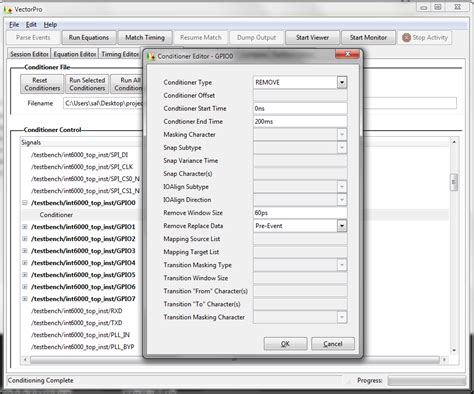Expand the GPIO7 signal tree node
Image resolution: width=474 pixels, height=394 pixels.
click(x=25, y=299)
